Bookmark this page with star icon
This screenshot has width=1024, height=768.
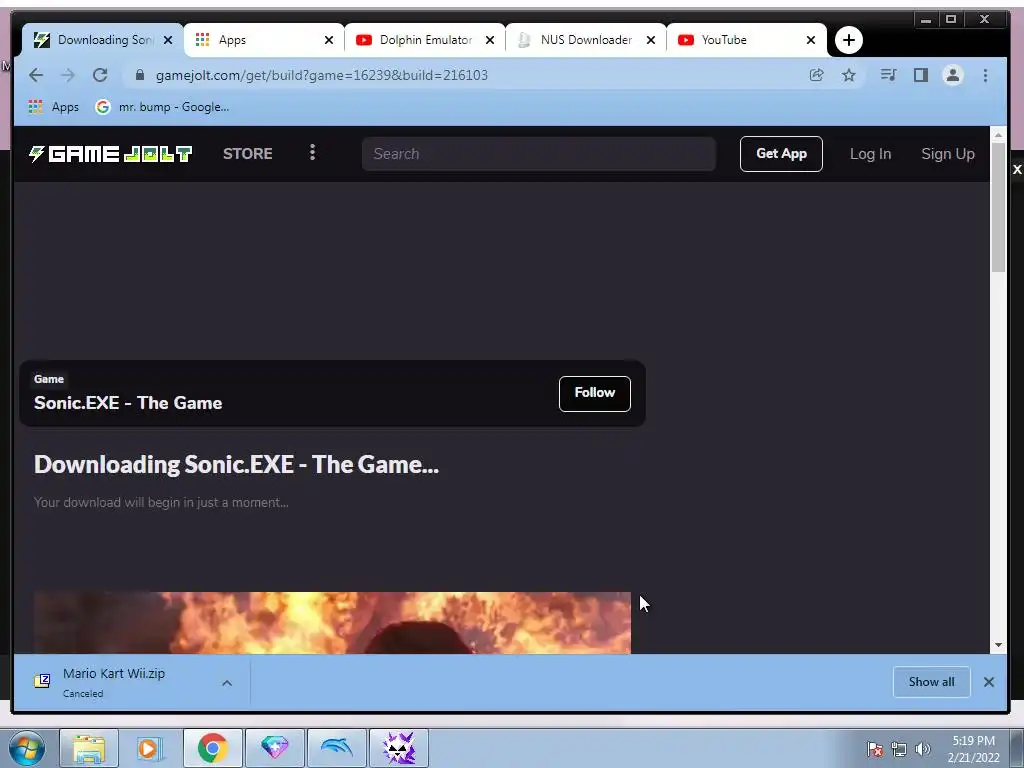pyautogui.click(x=848, y=75)
